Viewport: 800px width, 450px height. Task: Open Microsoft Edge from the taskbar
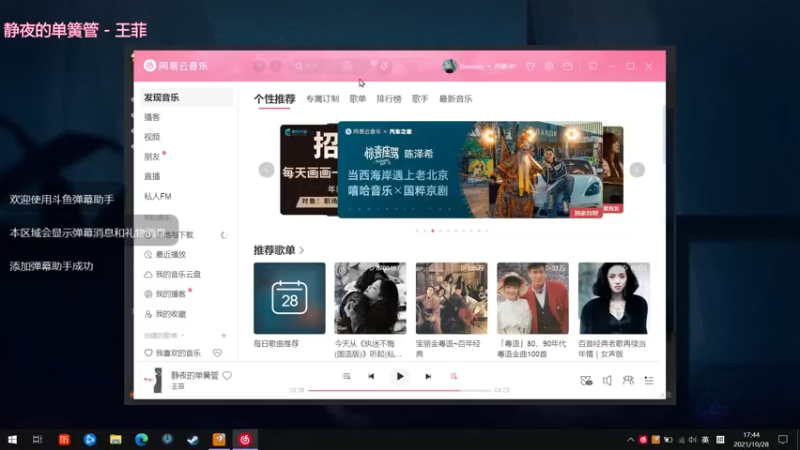(x=141, y=439)
